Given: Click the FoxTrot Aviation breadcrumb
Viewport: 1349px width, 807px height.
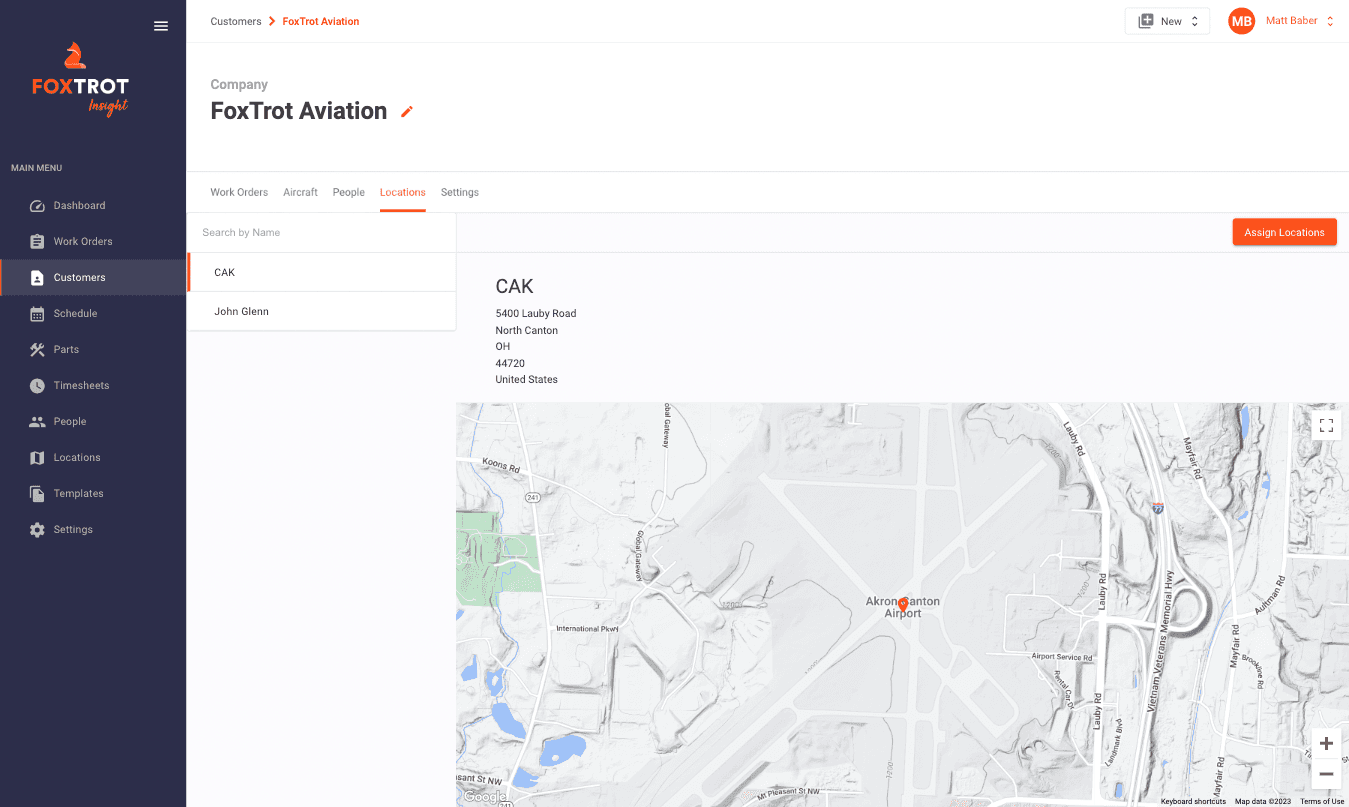Looking at the screenshot, I should point(321,21).
